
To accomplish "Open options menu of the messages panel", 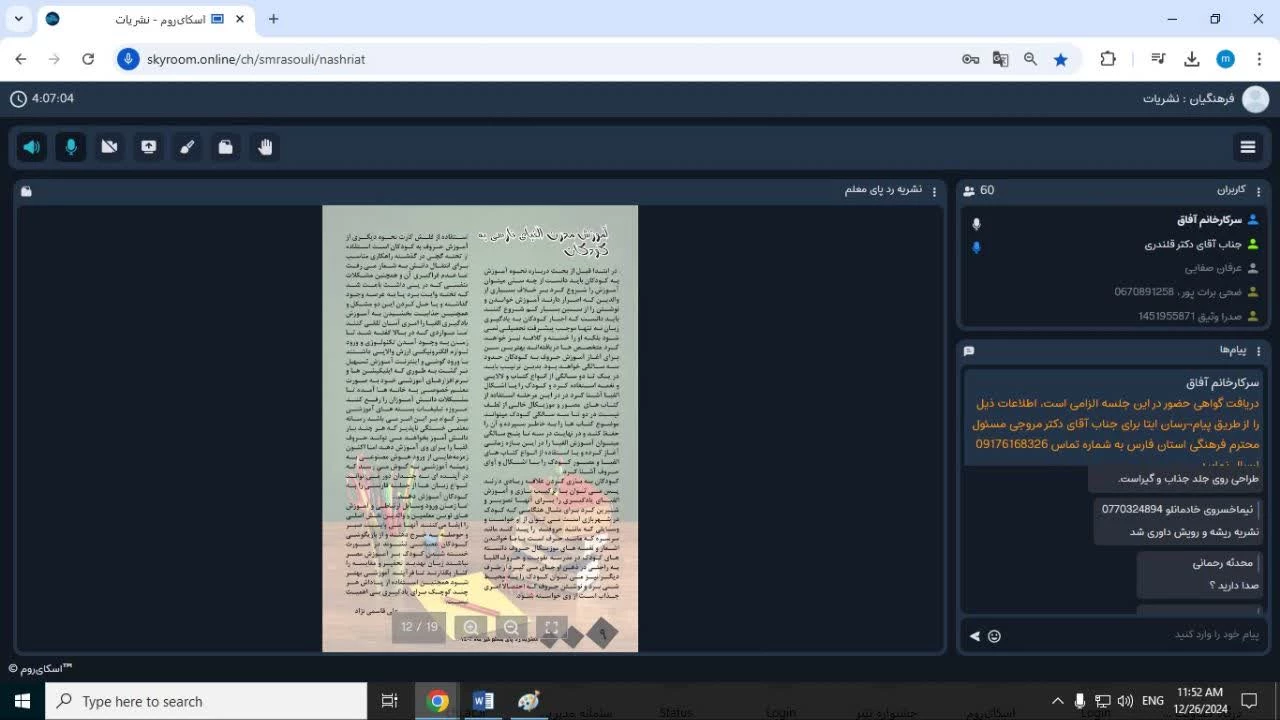I will click(x=1259, y=351).
